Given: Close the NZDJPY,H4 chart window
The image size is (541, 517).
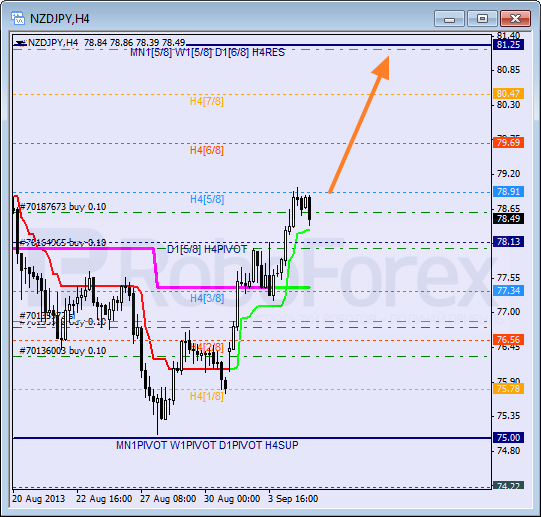Looking at the screenshot, I should (x=515, y=19).
